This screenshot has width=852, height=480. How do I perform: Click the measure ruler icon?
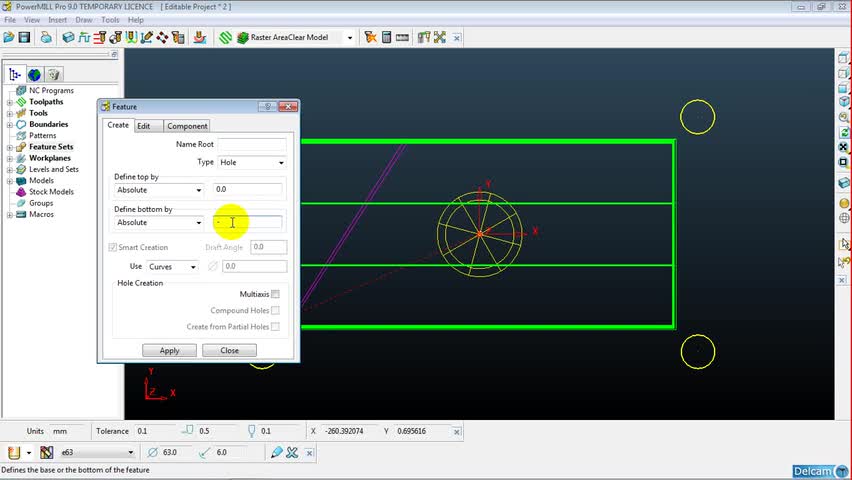pyautogui.click(x=402, y=38)
